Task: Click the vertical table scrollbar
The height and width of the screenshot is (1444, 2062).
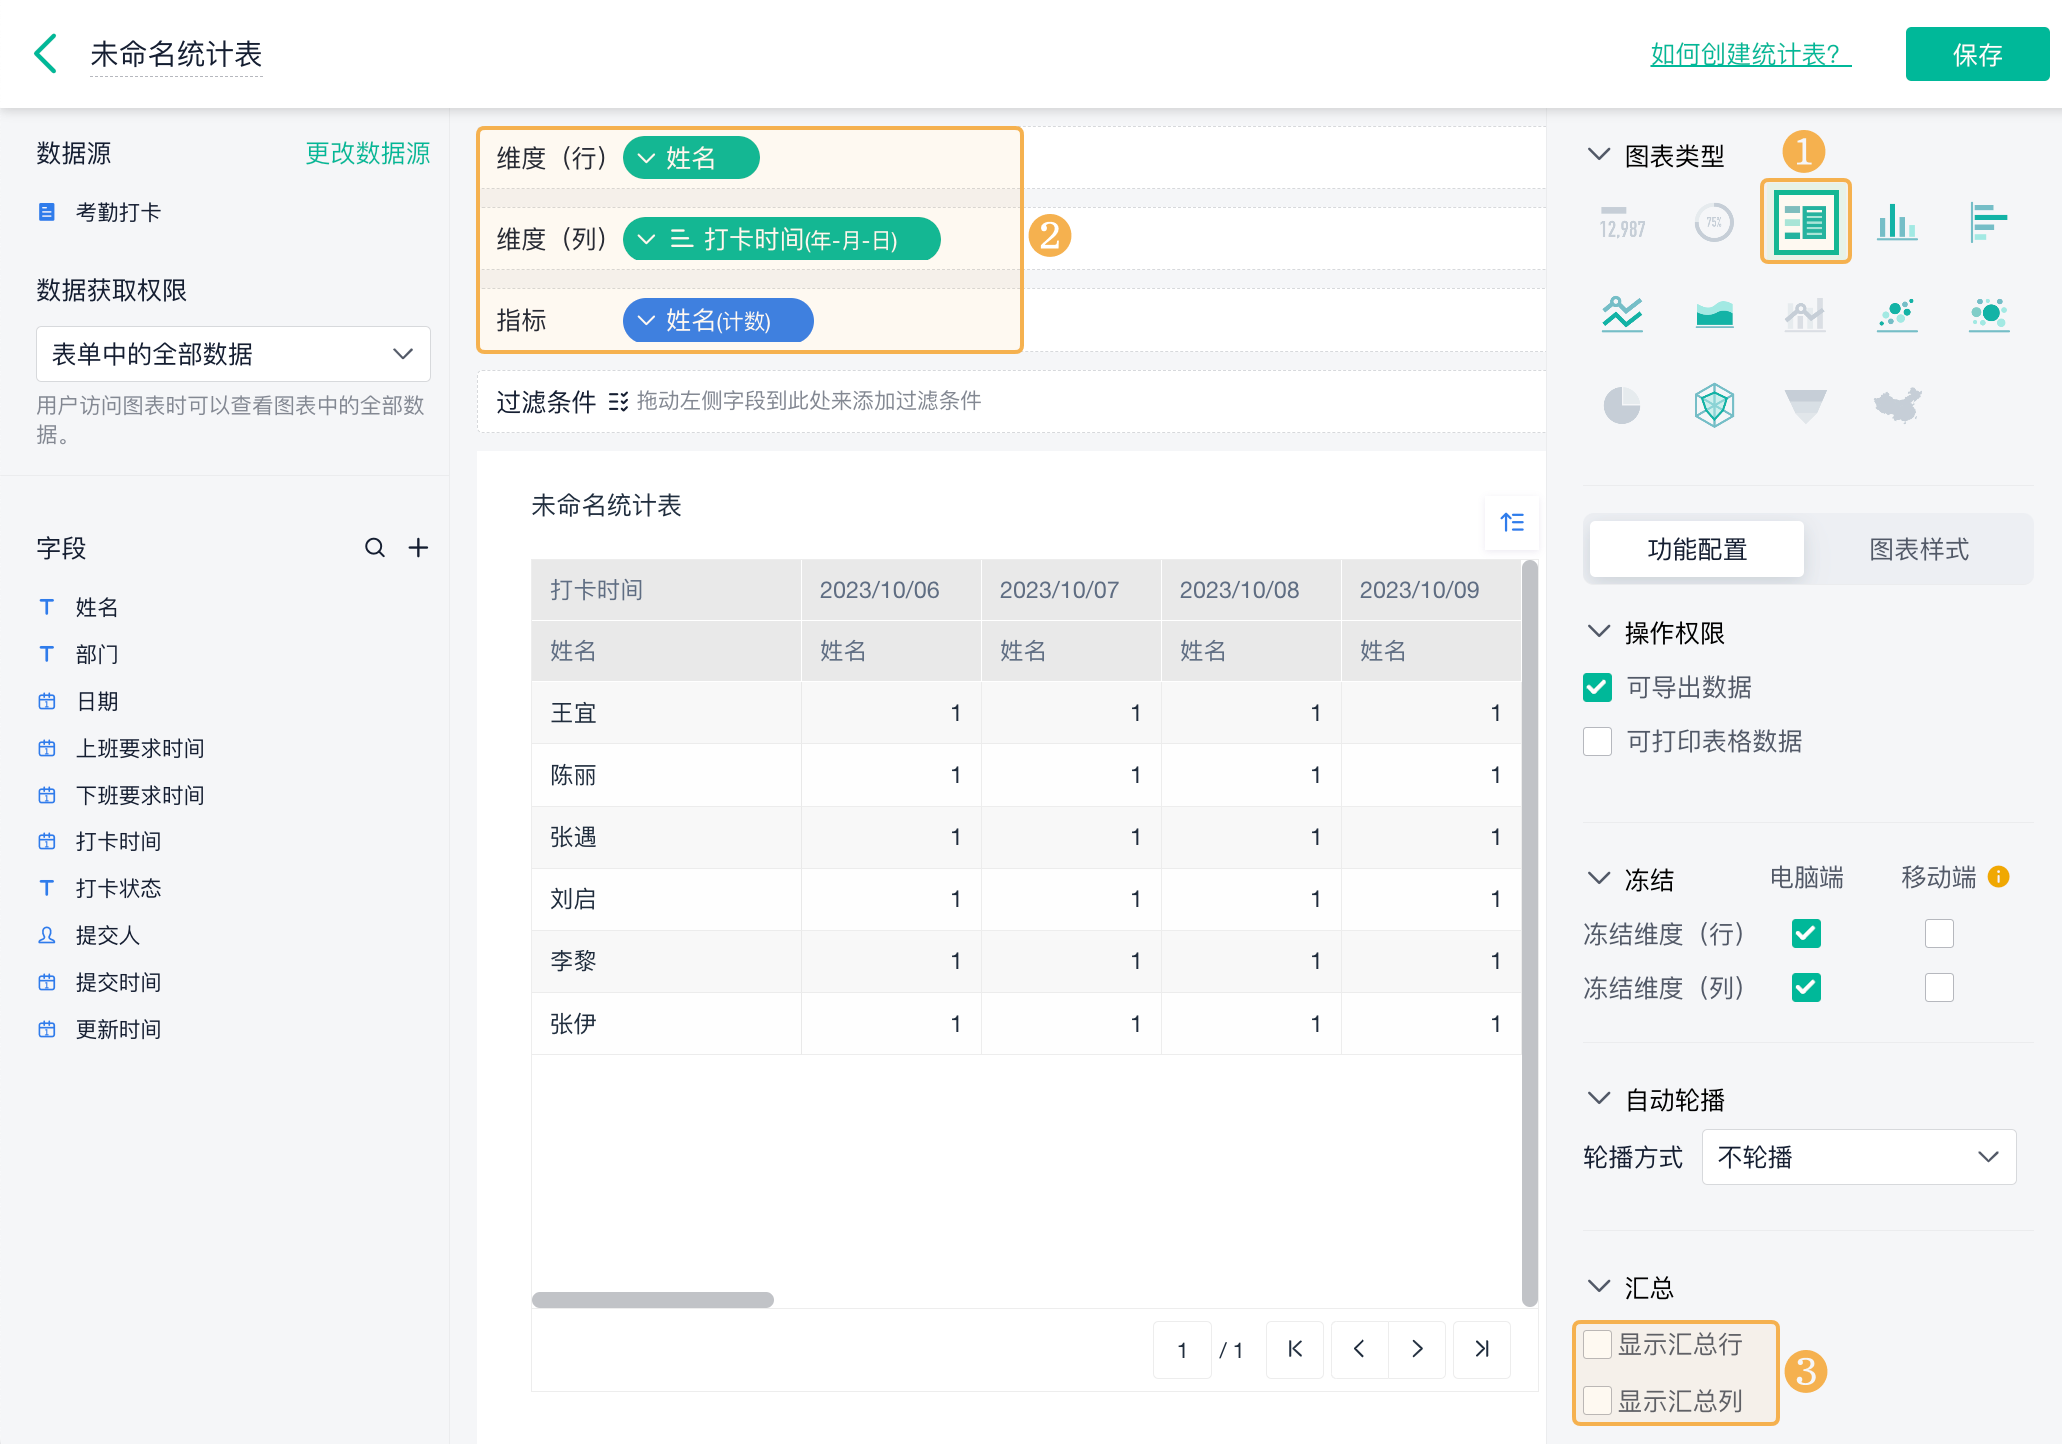Action: [x=1529, y=932]
